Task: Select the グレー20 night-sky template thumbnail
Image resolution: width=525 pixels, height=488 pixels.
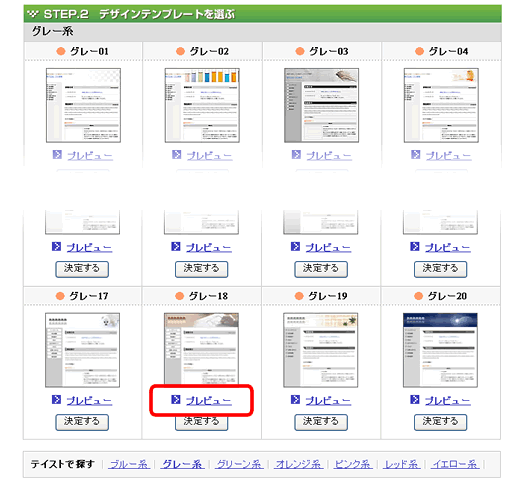Action: pos(440,350)
